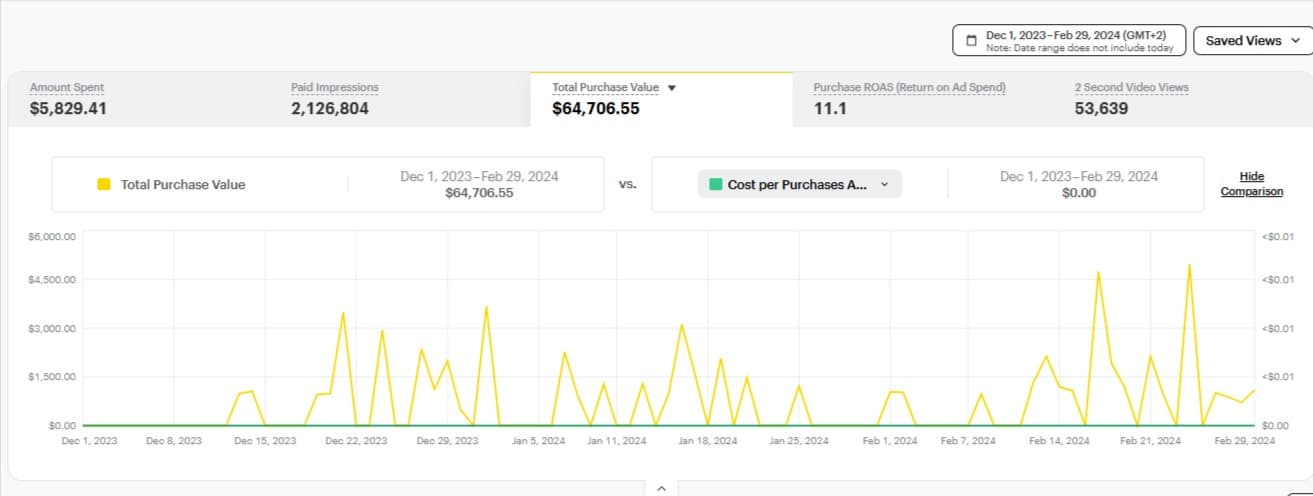Click the Dec 22, 2023 spike on chart
1313x496 pixels.
[x=343, y=313]
